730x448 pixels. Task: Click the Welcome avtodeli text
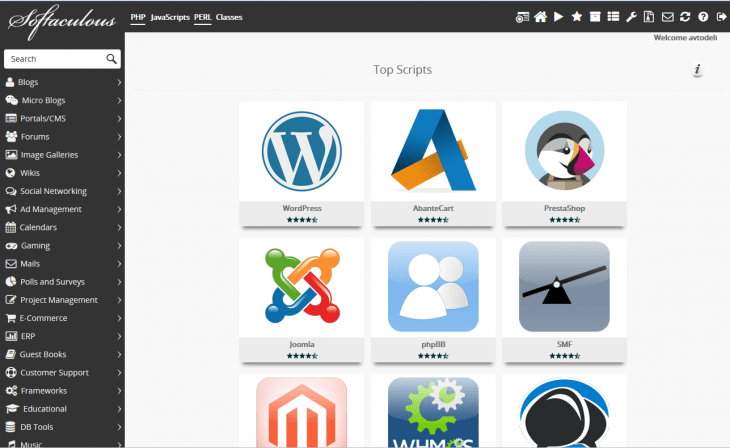click(685, 38)
